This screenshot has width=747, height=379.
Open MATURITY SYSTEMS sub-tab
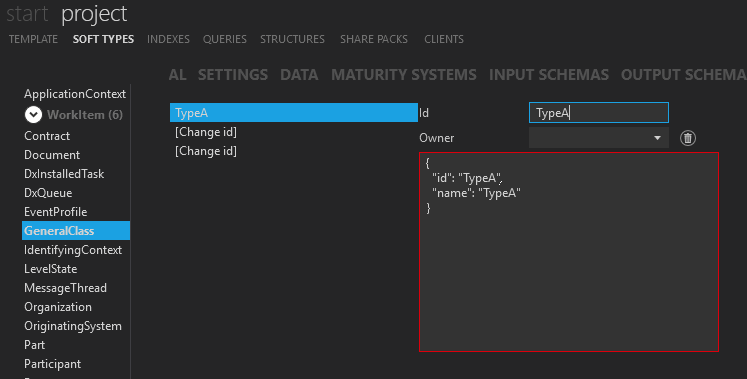(404, 75)
